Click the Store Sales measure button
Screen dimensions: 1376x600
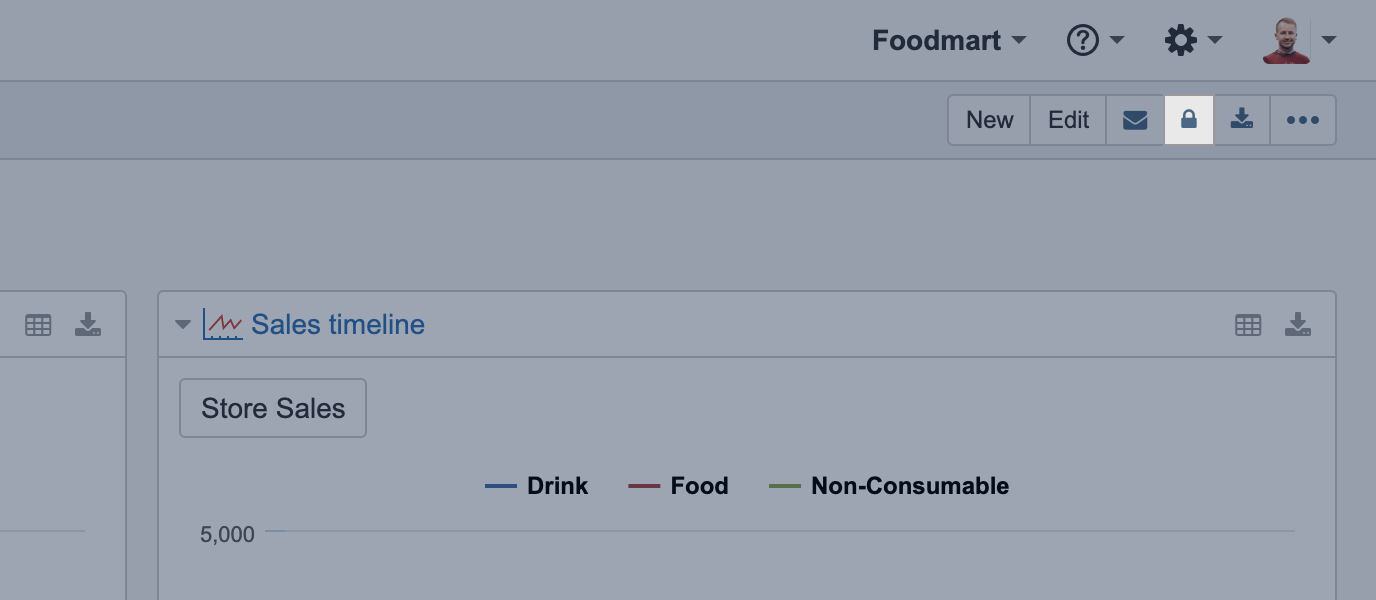click(273, 408)
